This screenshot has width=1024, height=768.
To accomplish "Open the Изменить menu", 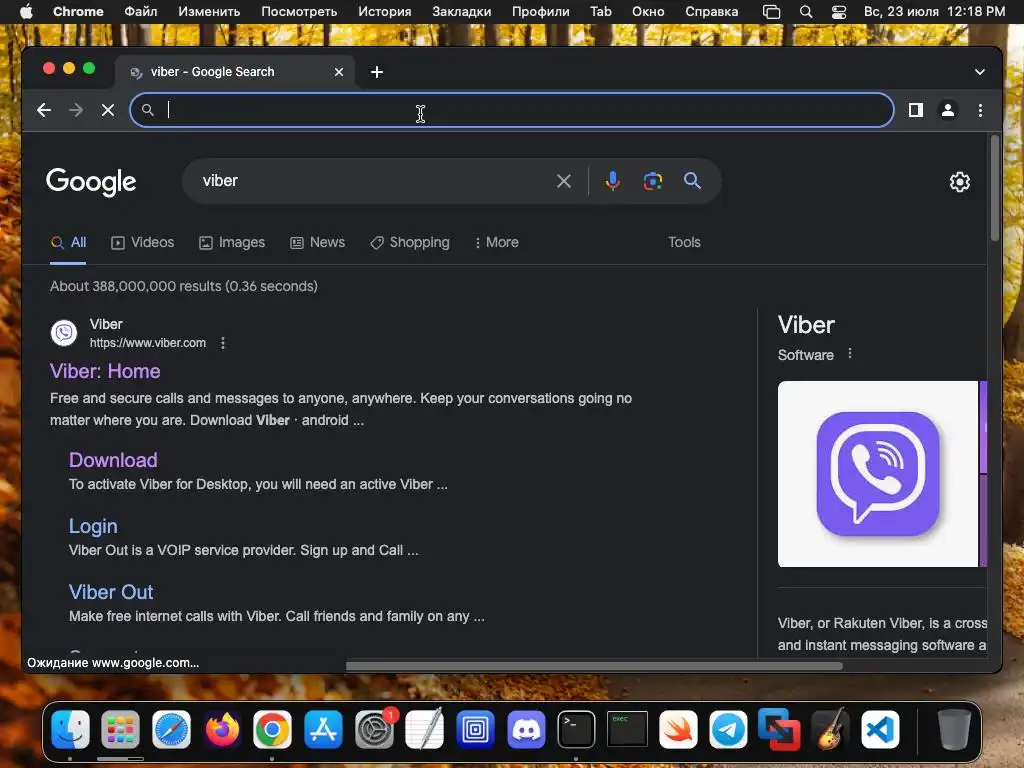I will tap(209, 11).
